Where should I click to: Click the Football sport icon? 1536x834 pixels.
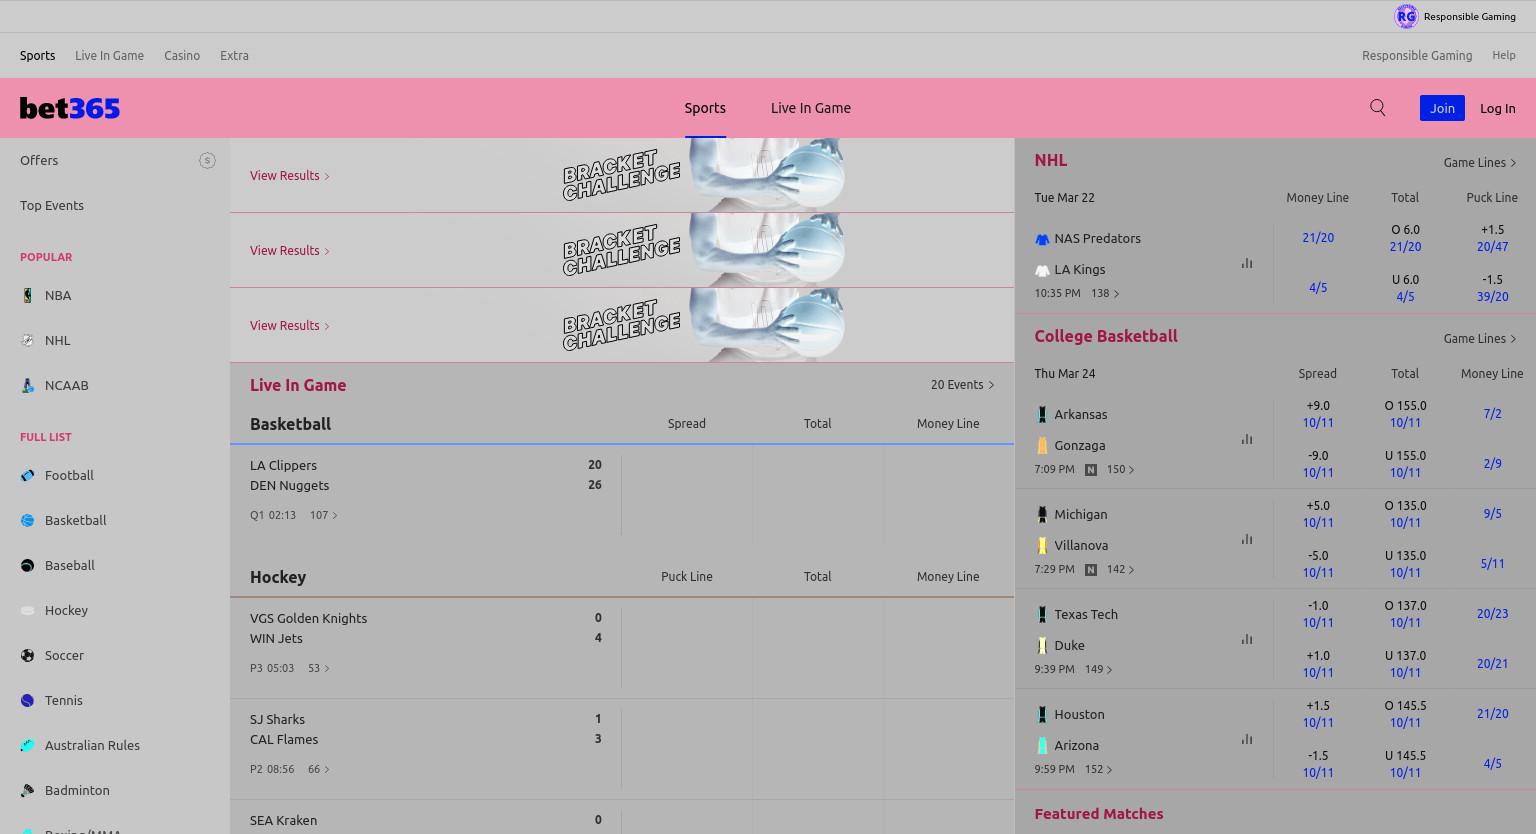click(x=28, y=475)
